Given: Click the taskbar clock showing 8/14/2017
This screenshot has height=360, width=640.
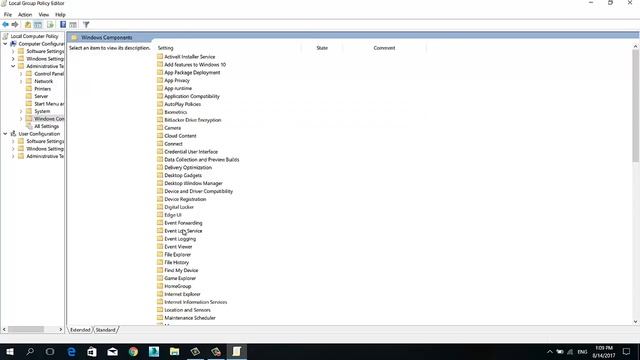Looking at the screenshot, I should coord(604,352).
